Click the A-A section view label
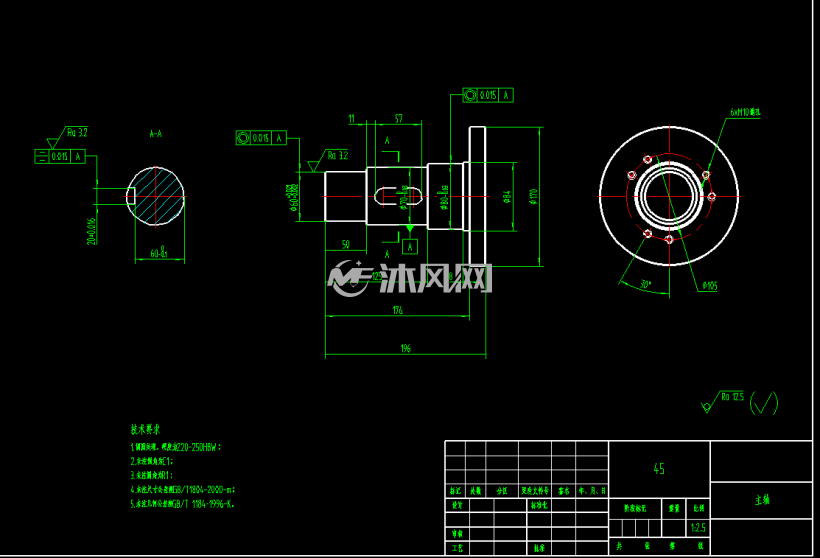This screenshot has width=820, height=558. coord(156,134)
